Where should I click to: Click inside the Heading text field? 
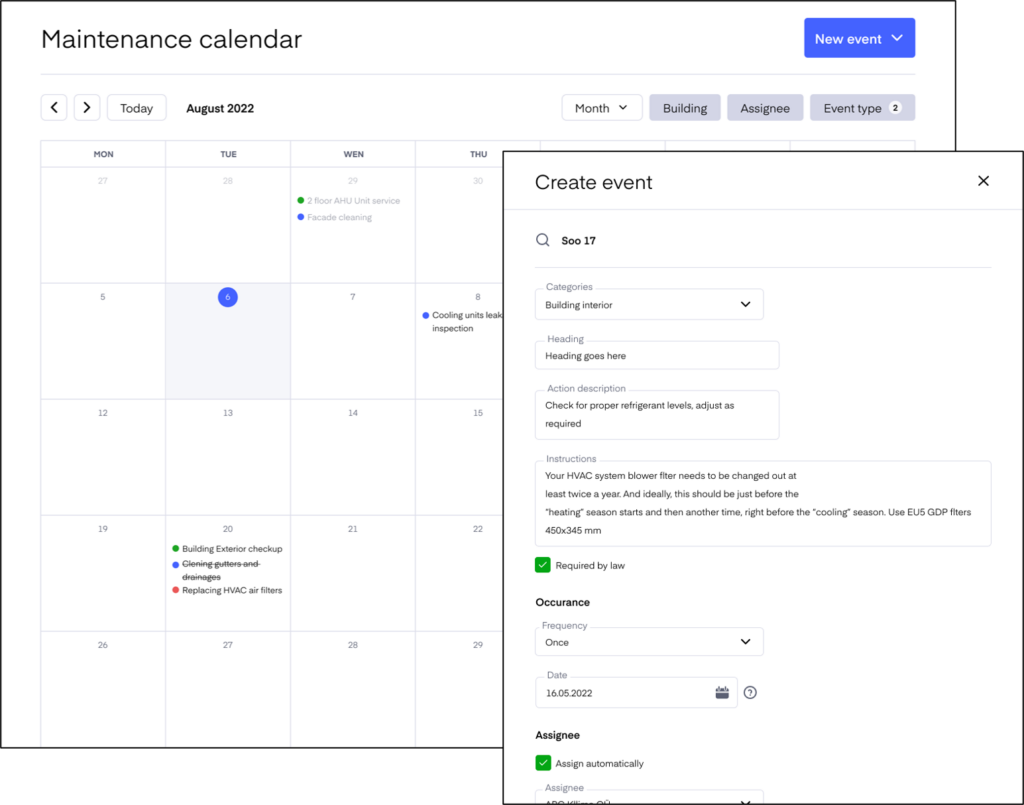(x=650, y=355)
